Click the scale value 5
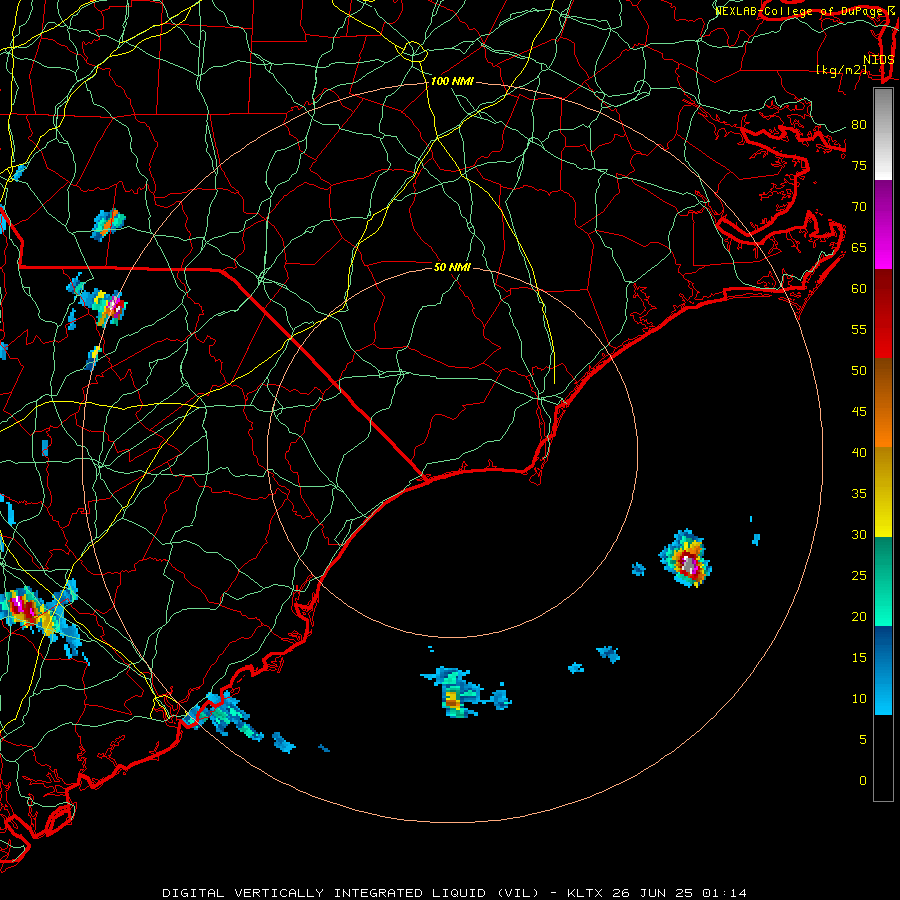 pyautogui.click(x=863, y=740)
